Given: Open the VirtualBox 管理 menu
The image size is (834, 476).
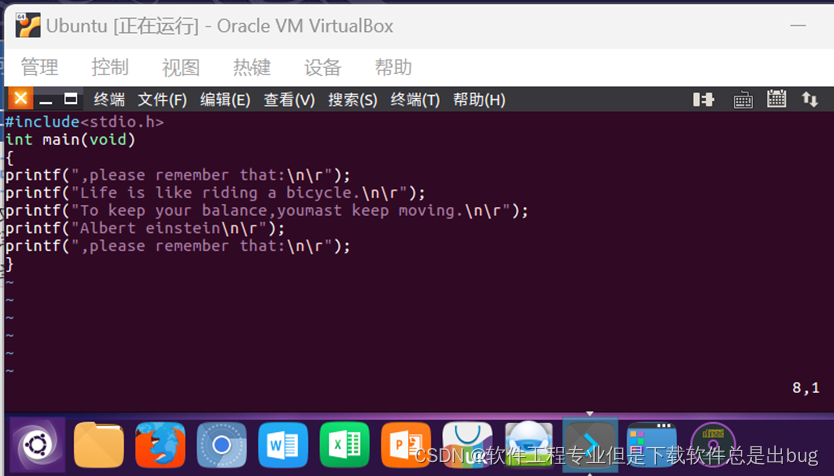Looking at the screenshot, I should (x=39, y=68).
